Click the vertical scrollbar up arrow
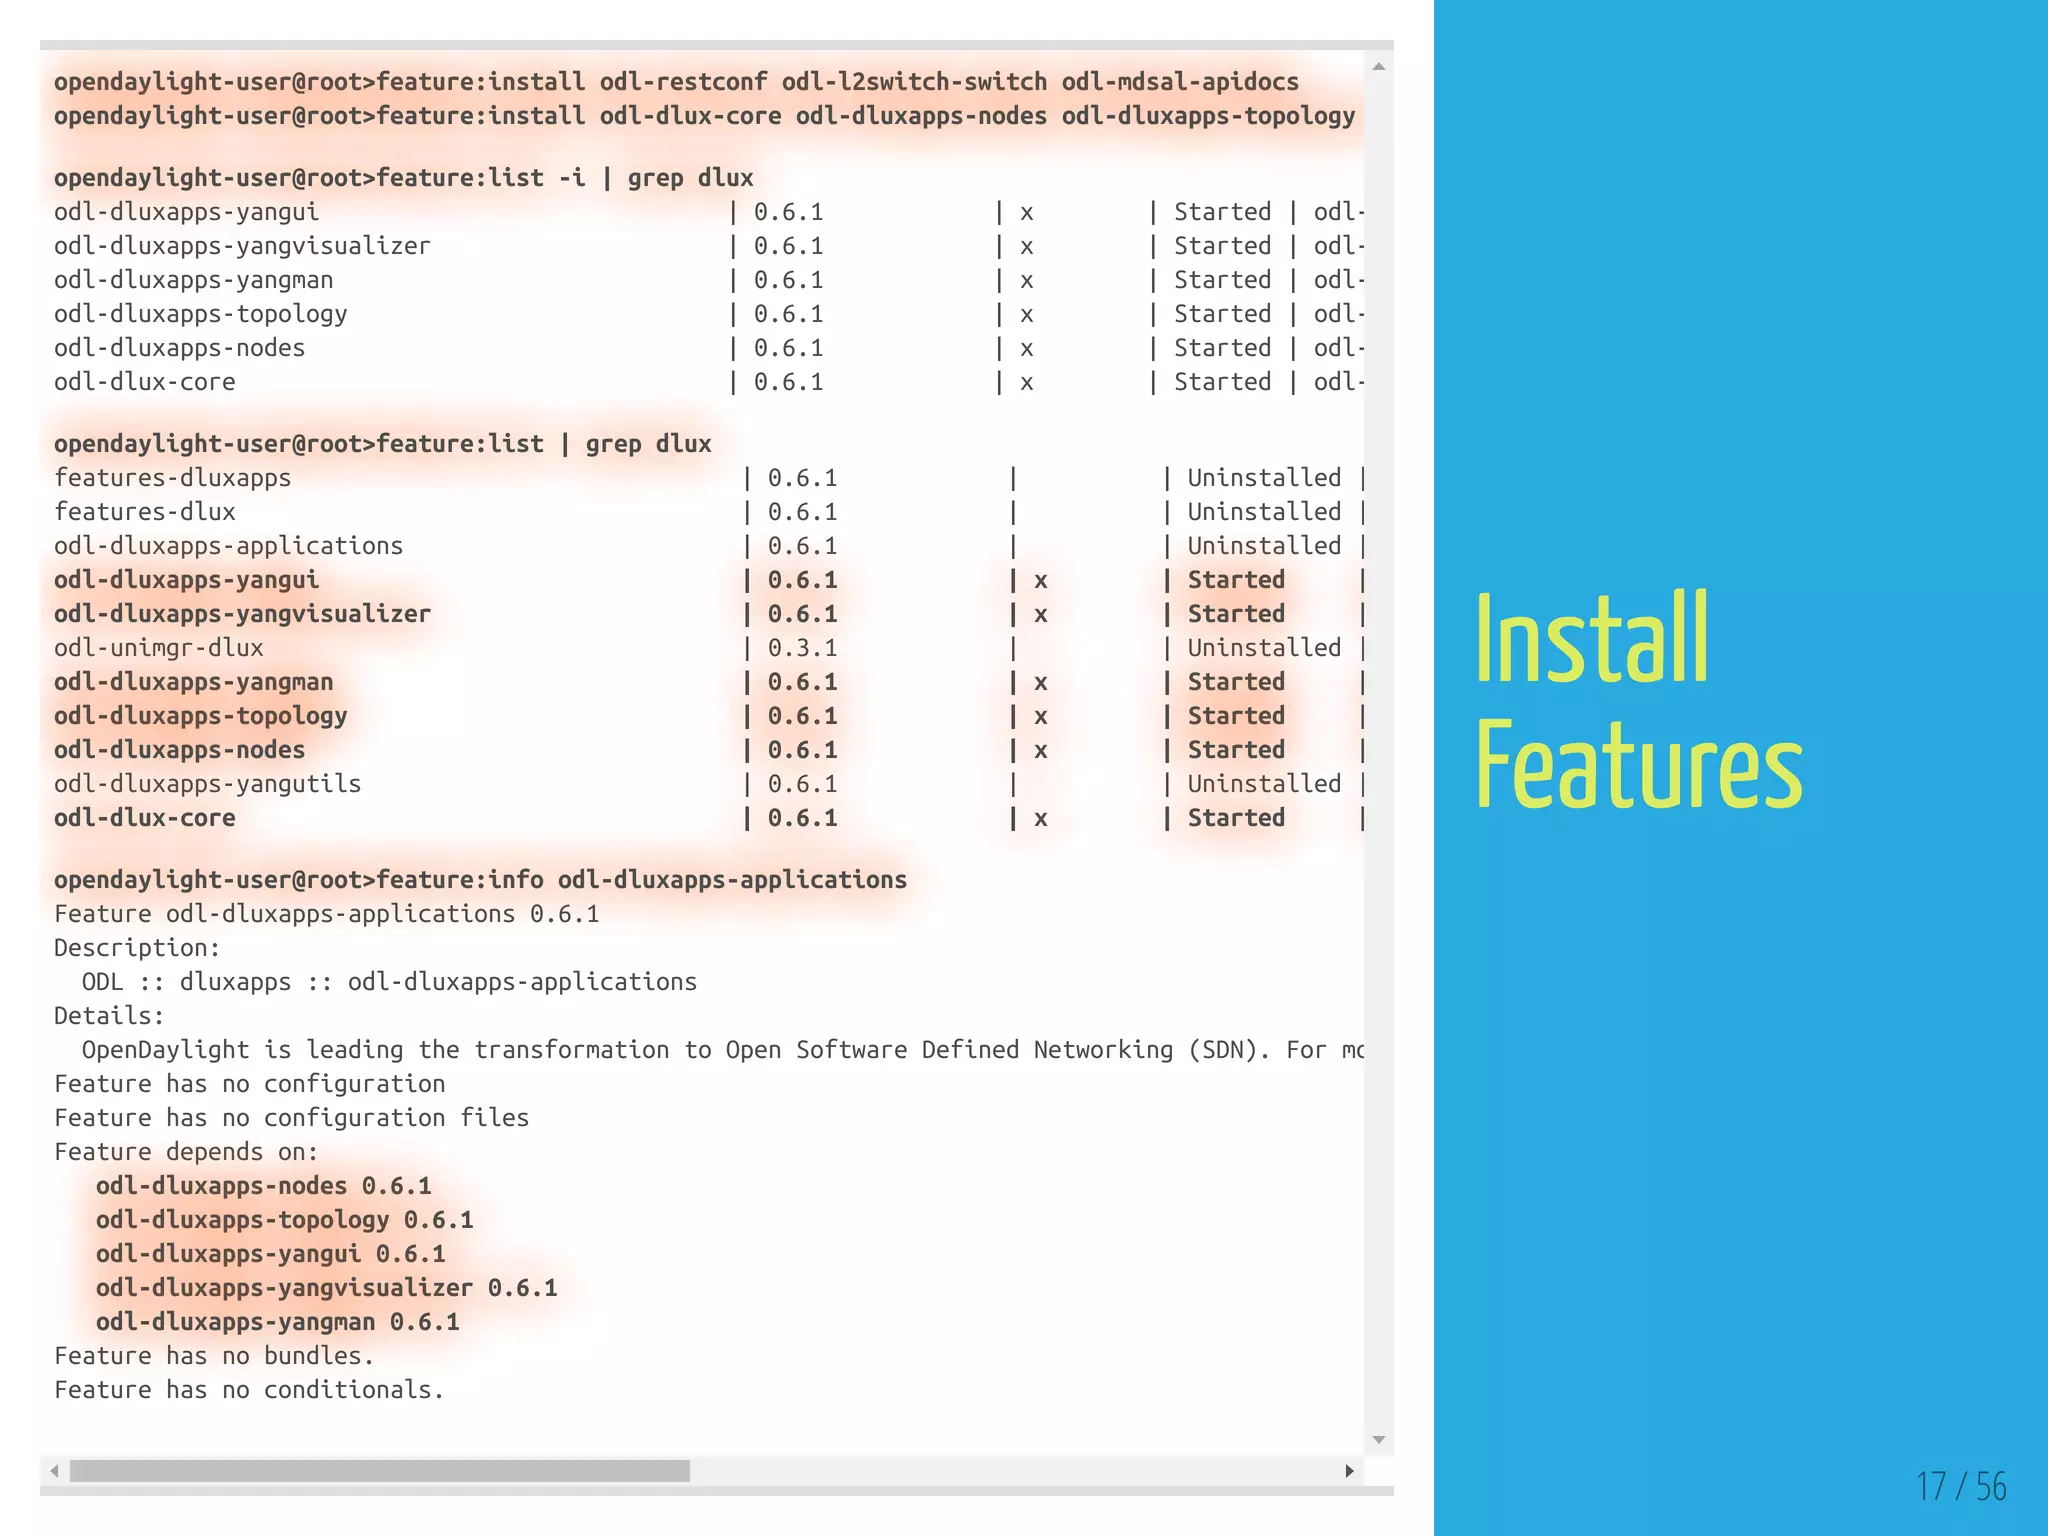Screen dimensions: 2048x1536 point(1379,67)
